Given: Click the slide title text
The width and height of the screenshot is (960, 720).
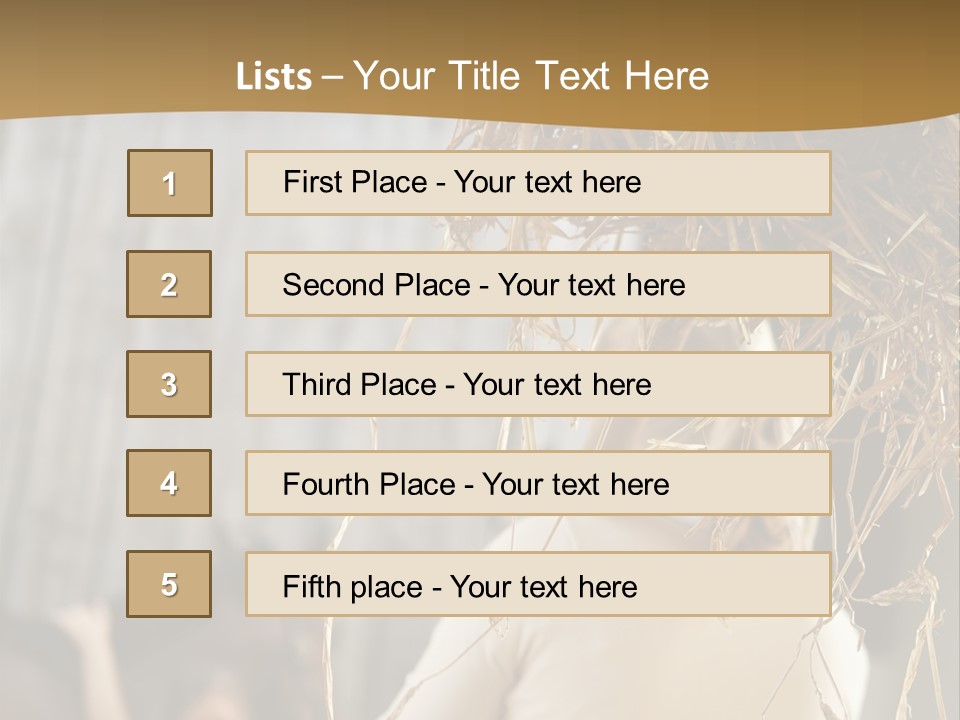Looking at the screenshot, I should click(472, 76).
